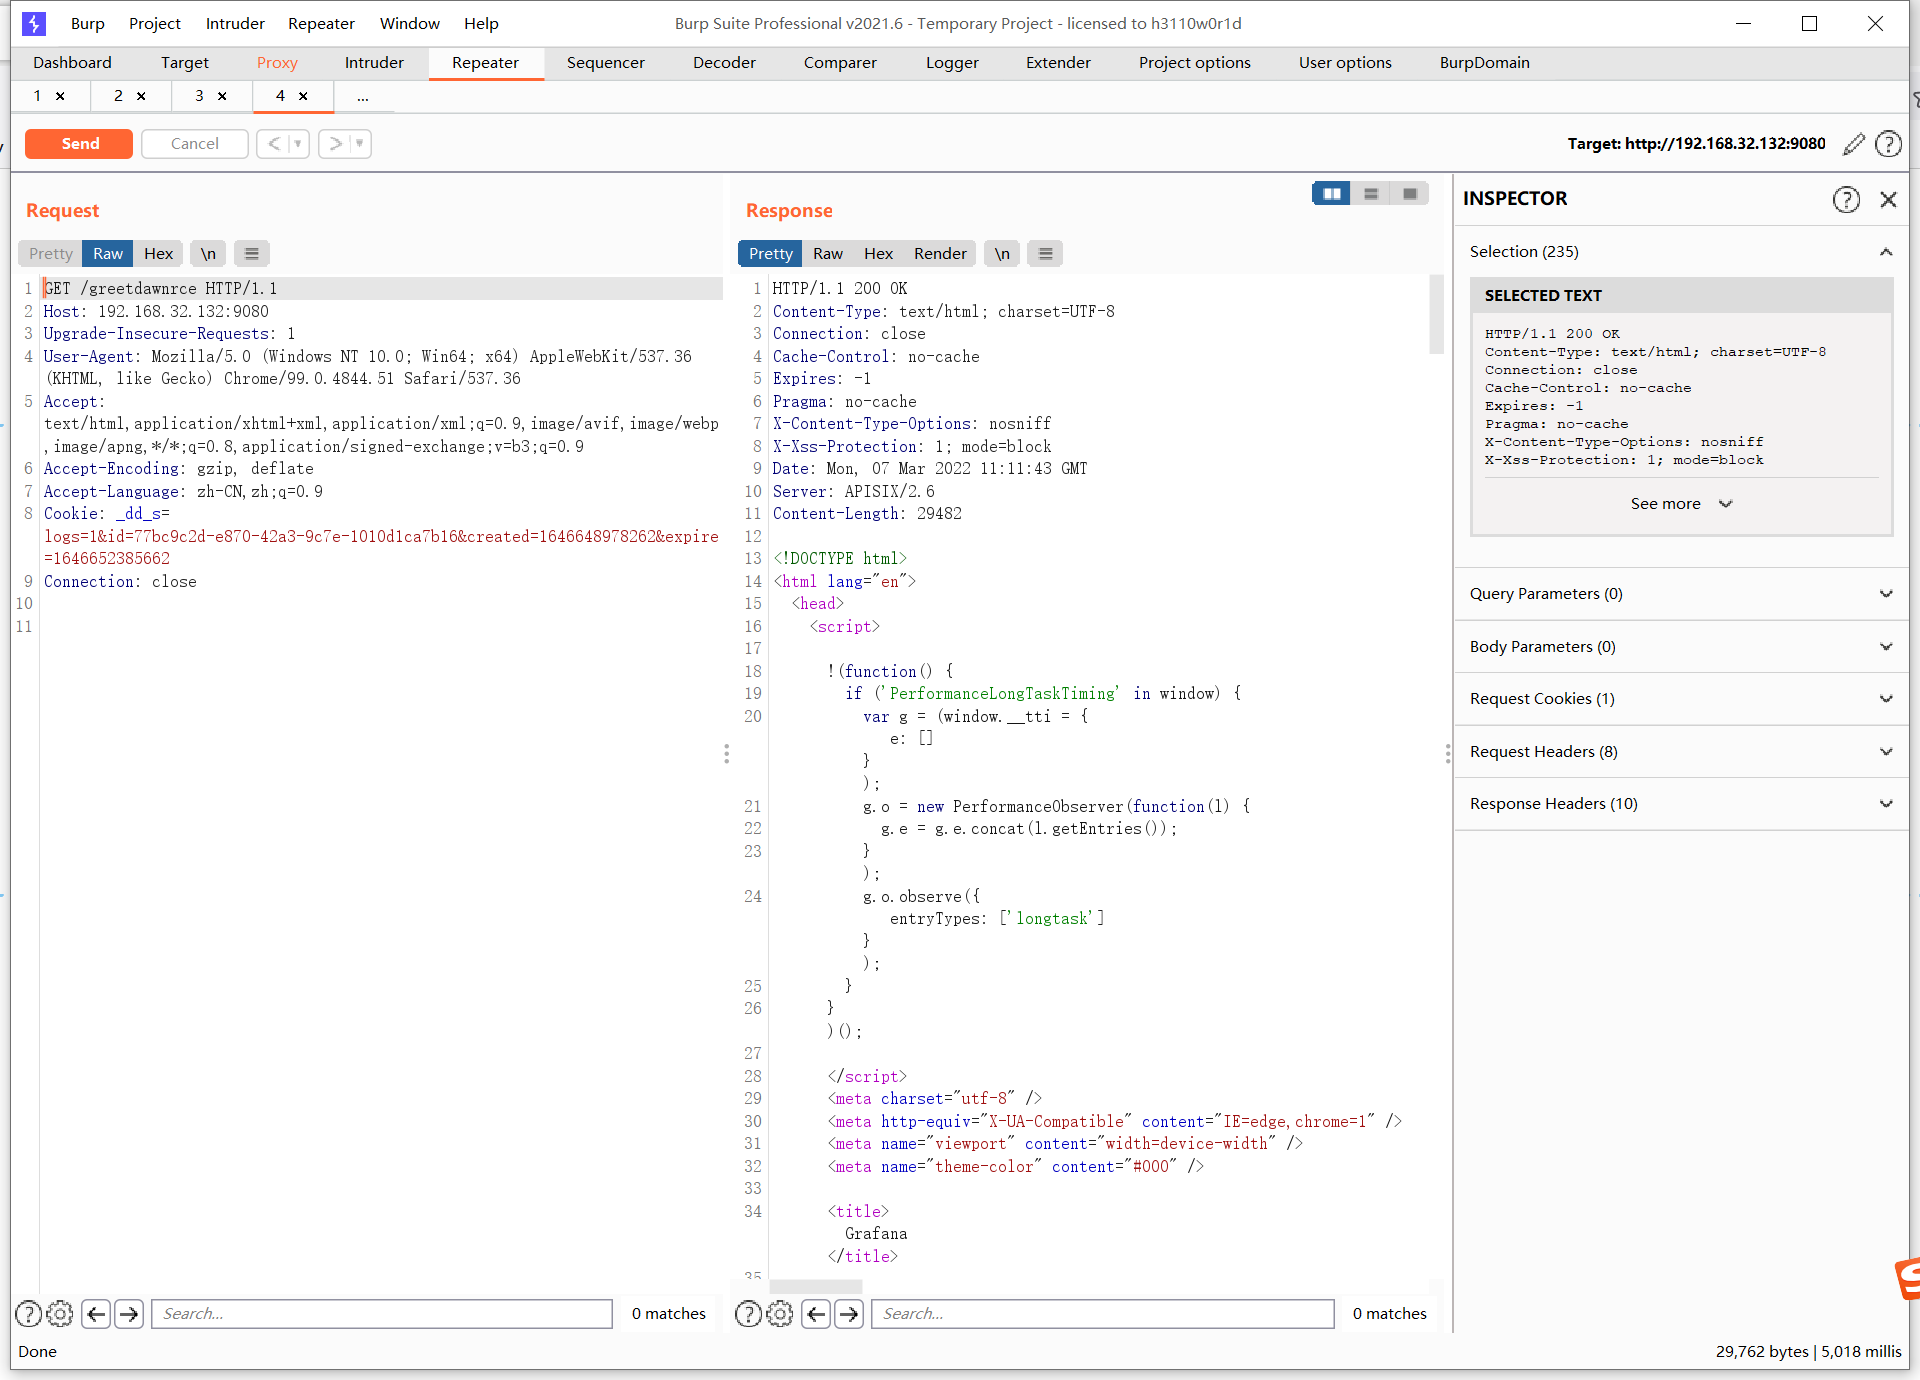Open back history dropdown arrow
This screenshot has width=1920, height=1380.
tap(298, 144)
